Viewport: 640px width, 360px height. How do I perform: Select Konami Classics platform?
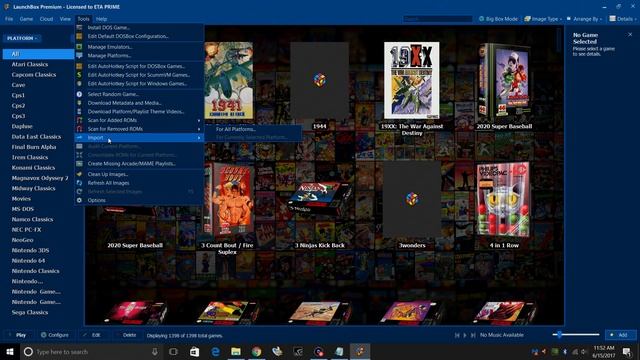33,168
